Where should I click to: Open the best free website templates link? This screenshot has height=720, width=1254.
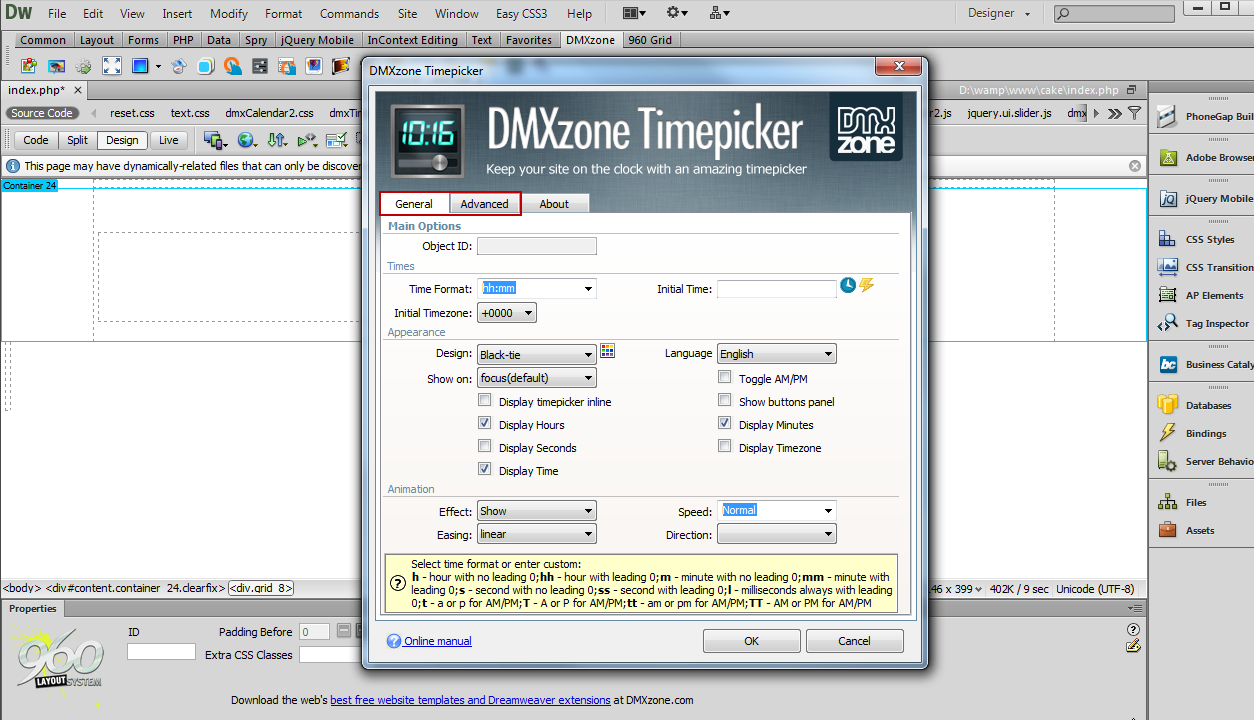point(470,700)
